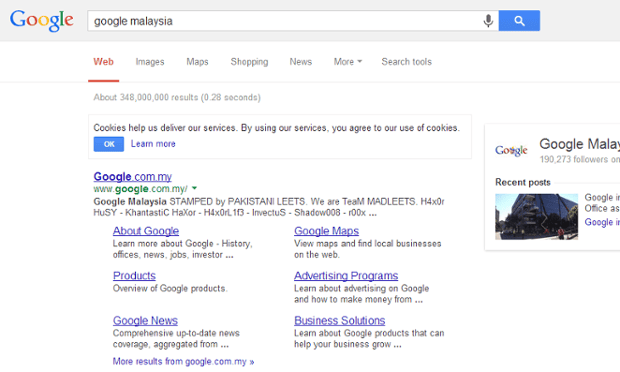Open the Google News sitelink
This screenshot has height=372, width=620.
[x=145, y=320]
